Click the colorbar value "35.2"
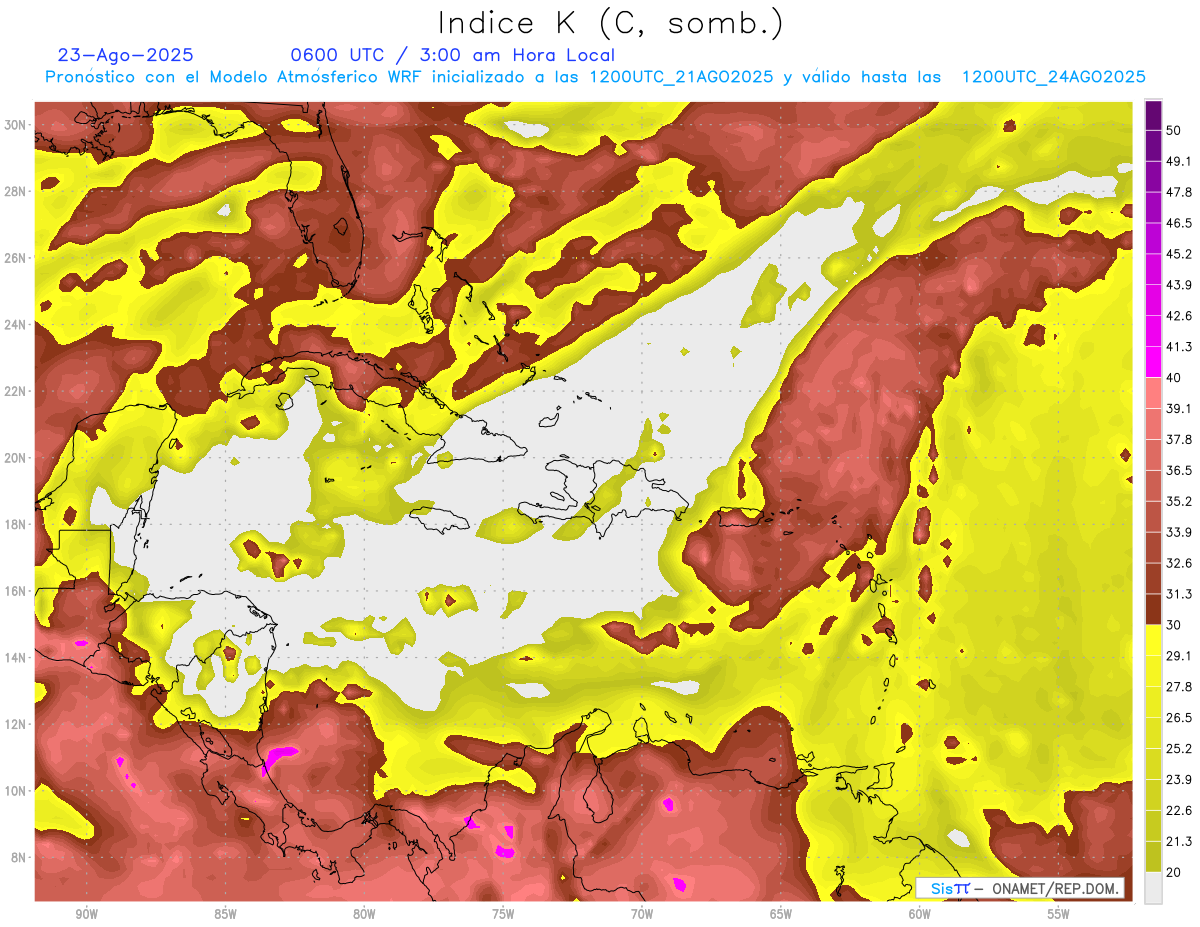Viewport: 1200px width, 927px height. pos(1179,501)
